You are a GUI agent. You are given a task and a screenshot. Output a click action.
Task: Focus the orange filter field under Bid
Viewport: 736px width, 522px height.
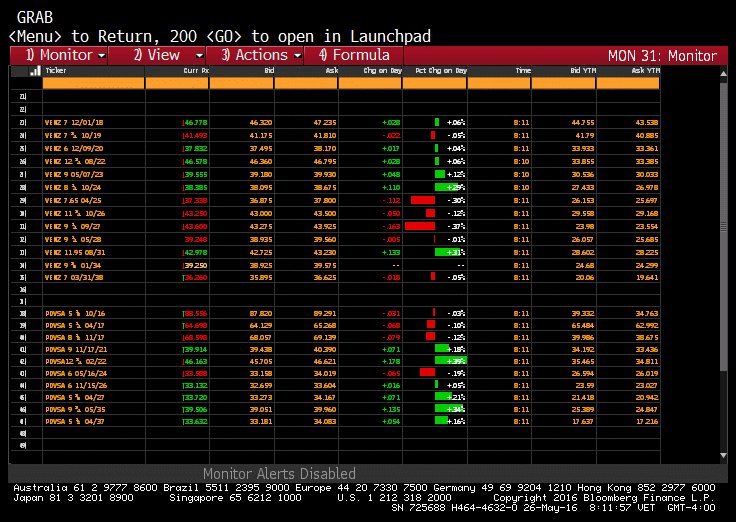point(241,84)
